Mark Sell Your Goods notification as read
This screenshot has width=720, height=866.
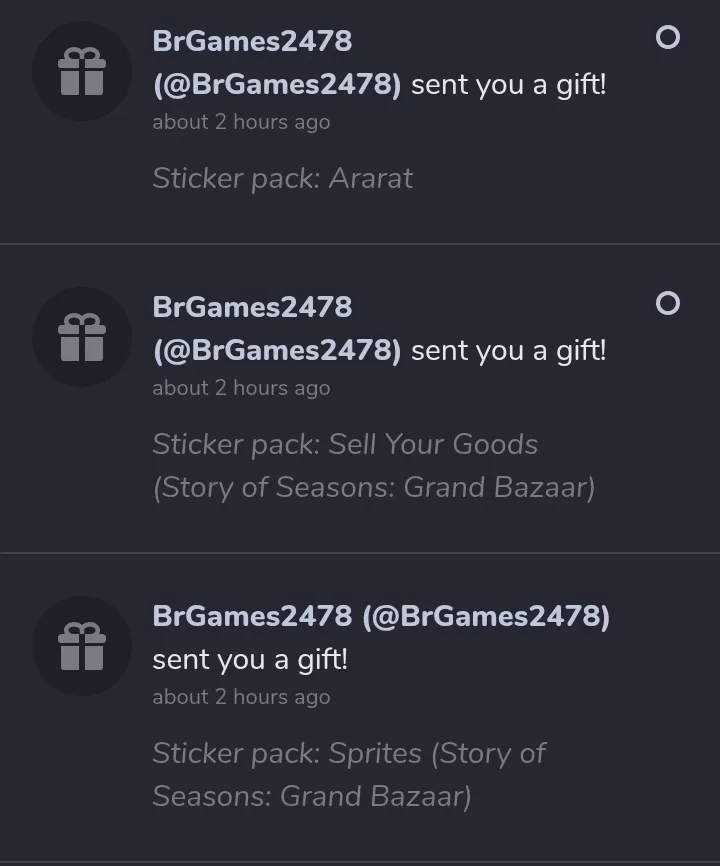click(x=668, y=303)
